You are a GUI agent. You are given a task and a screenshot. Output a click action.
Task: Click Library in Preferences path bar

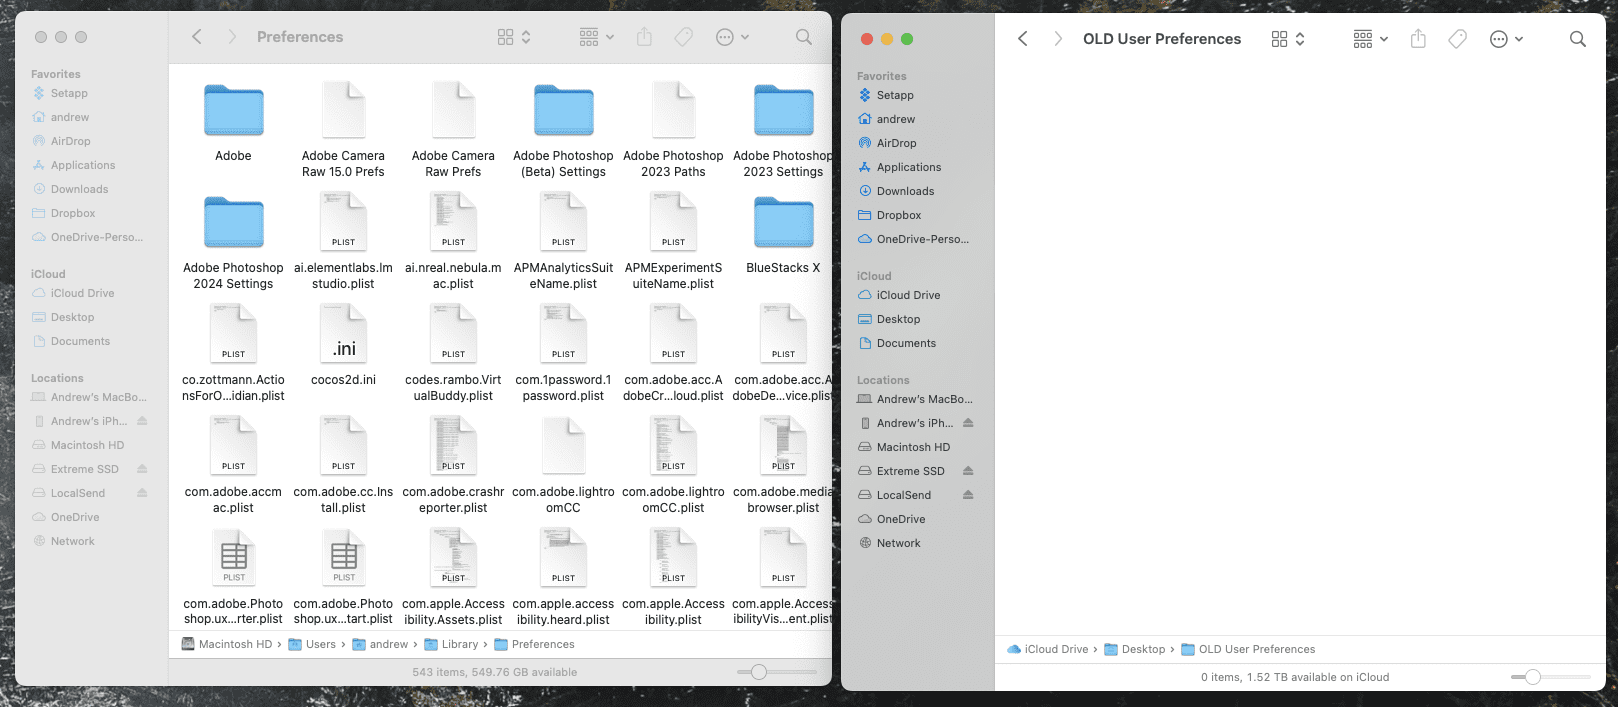[x=451, y=644]
